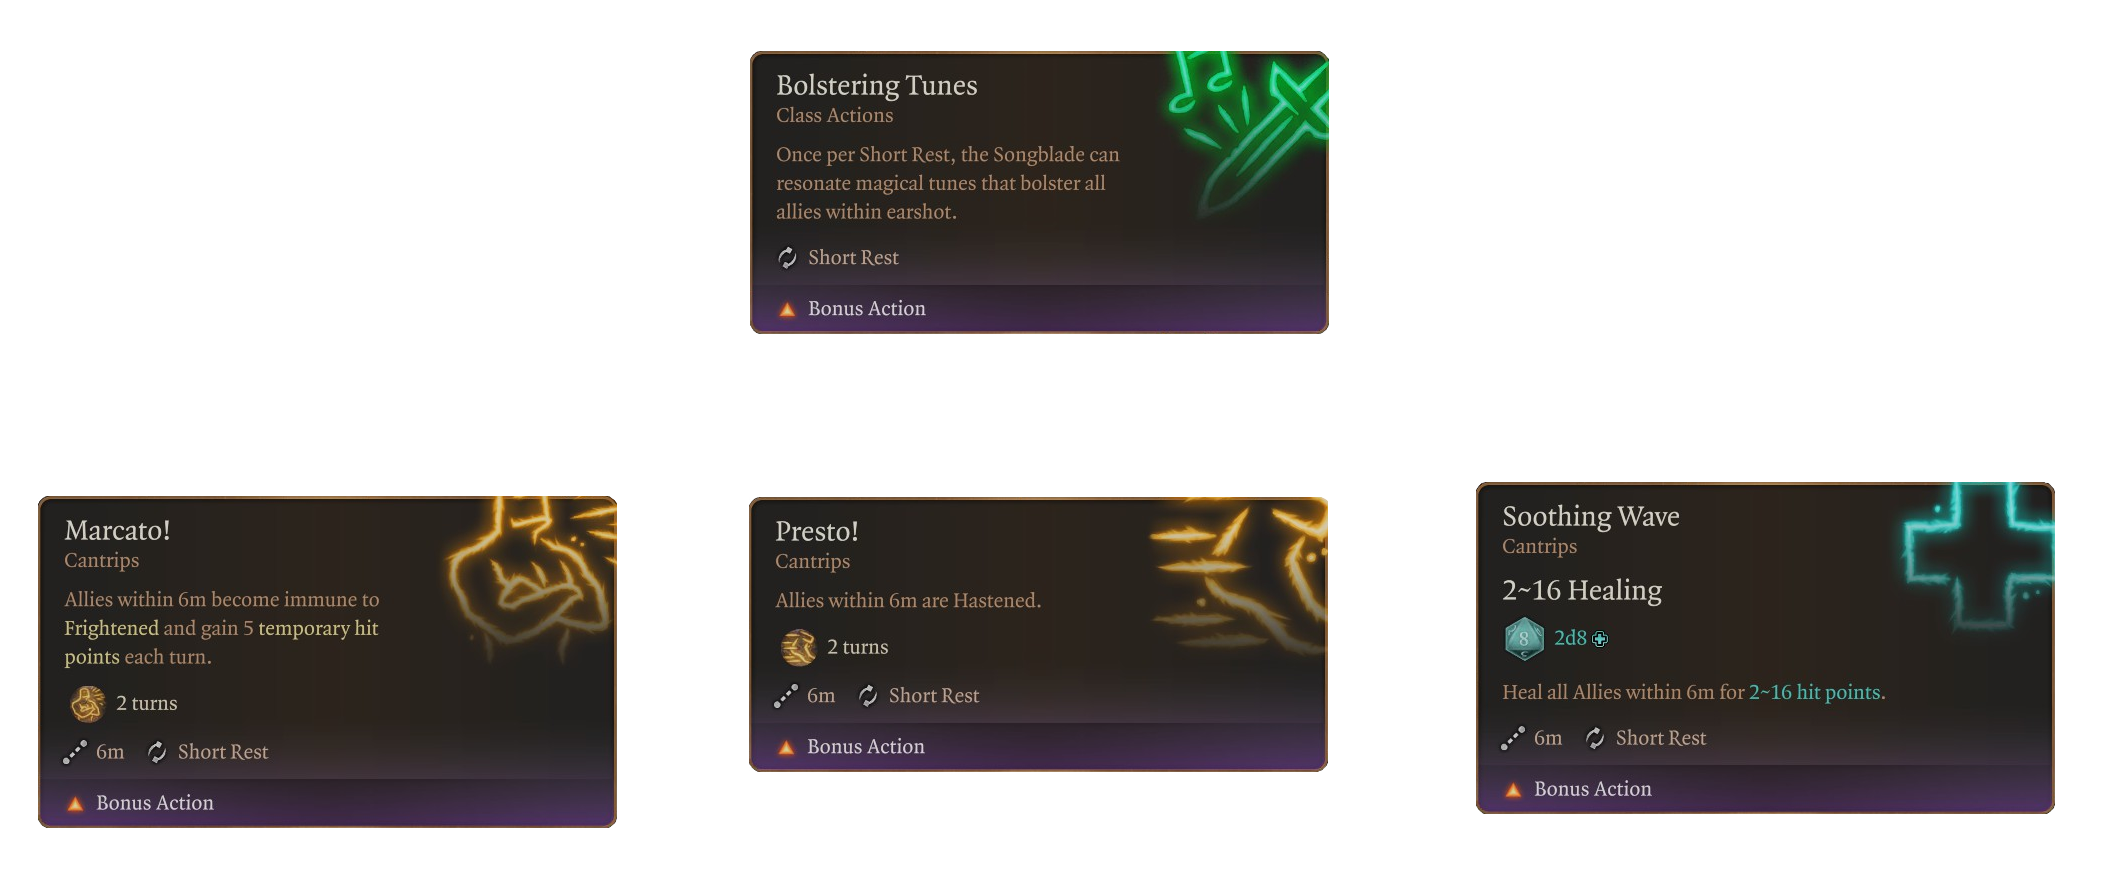Click the Soothing Wave bonus action triangle
The image size is (2123, 891).
coord(1513,790)
